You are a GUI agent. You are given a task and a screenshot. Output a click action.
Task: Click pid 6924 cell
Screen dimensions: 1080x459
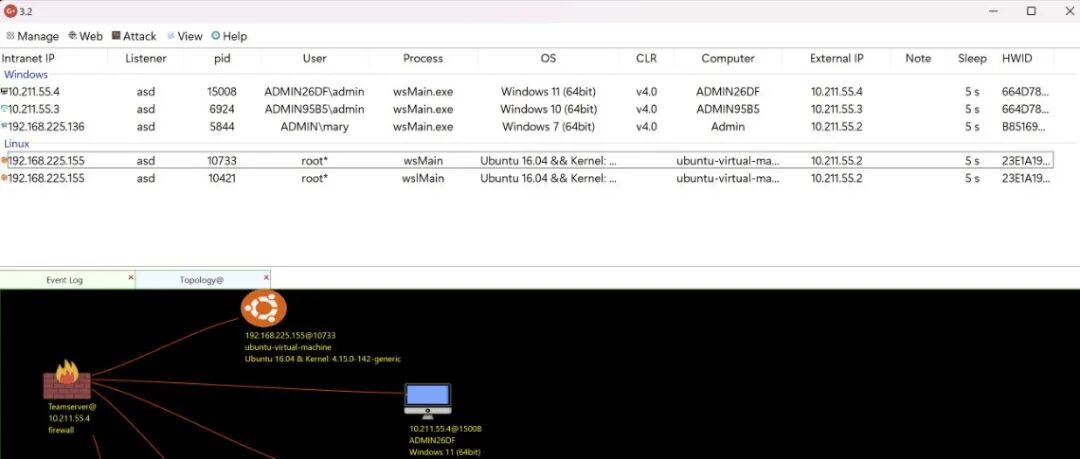[x=222, y=109]
